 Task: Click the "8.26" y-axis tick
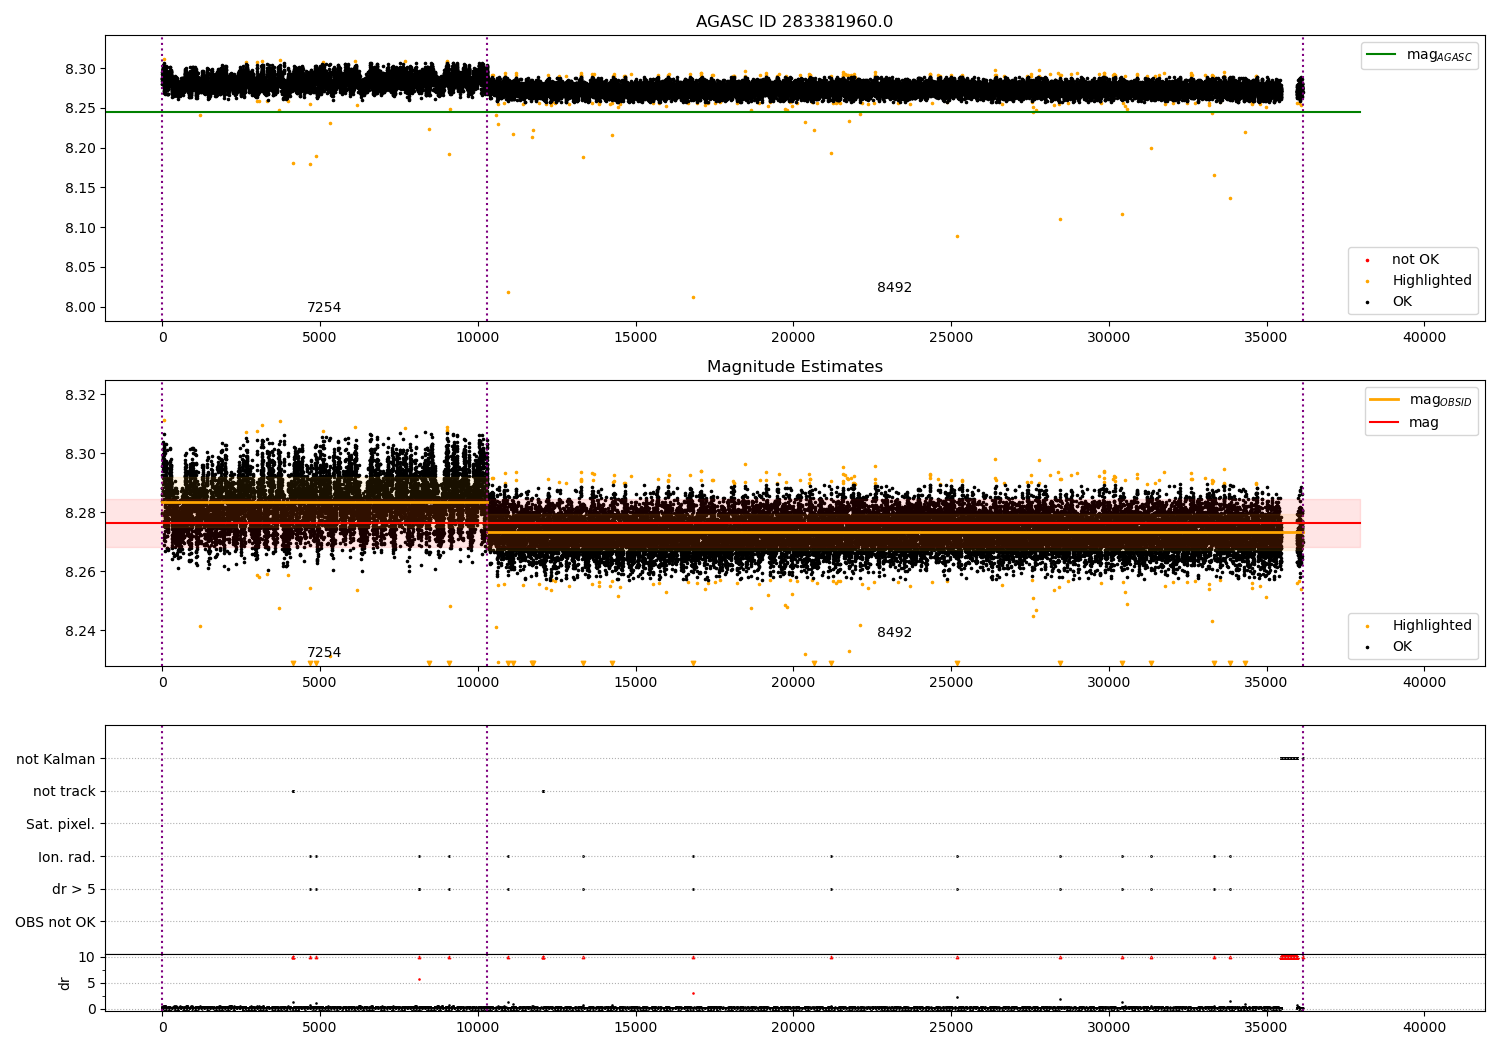point(81,572)
